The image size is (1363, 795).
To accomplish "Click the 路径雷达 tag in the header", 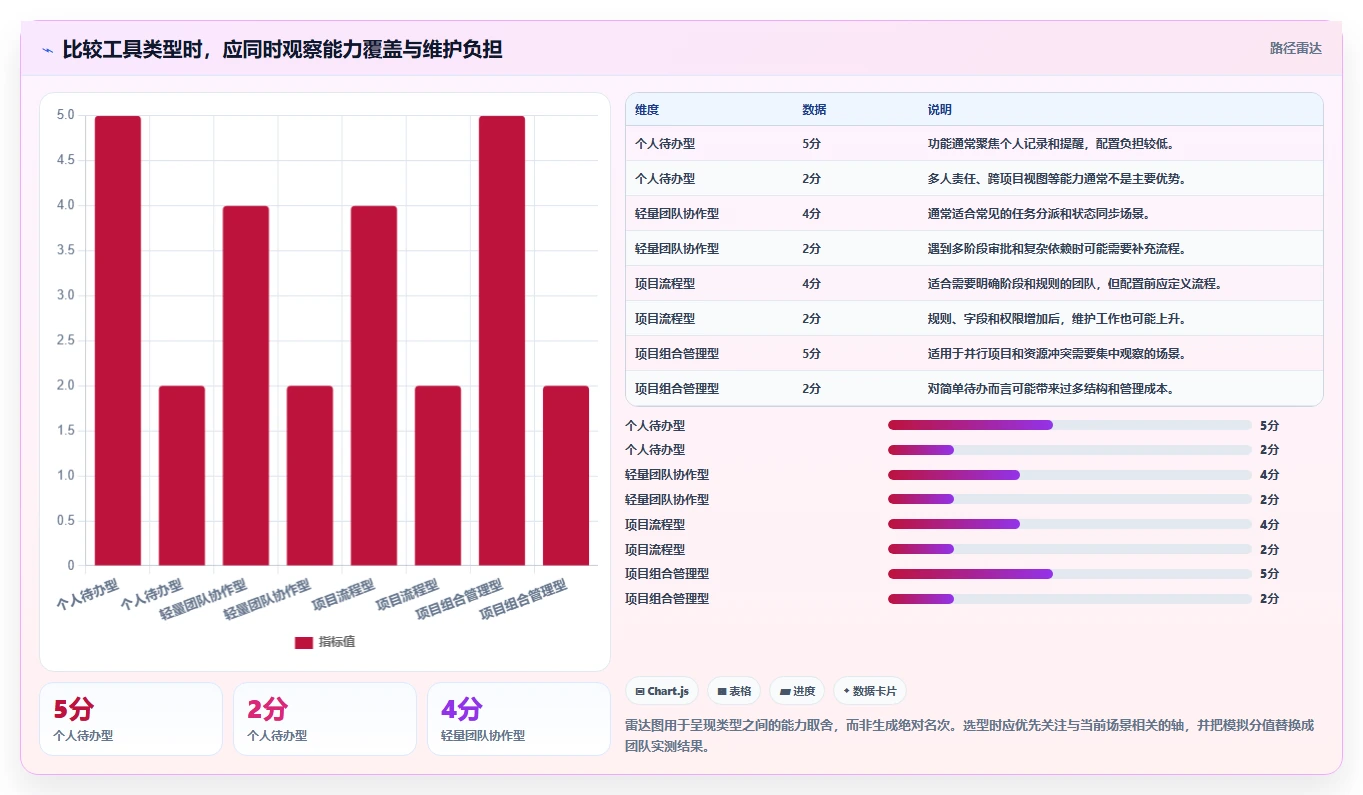I will pyautogui.click(x=1295, y=48).
